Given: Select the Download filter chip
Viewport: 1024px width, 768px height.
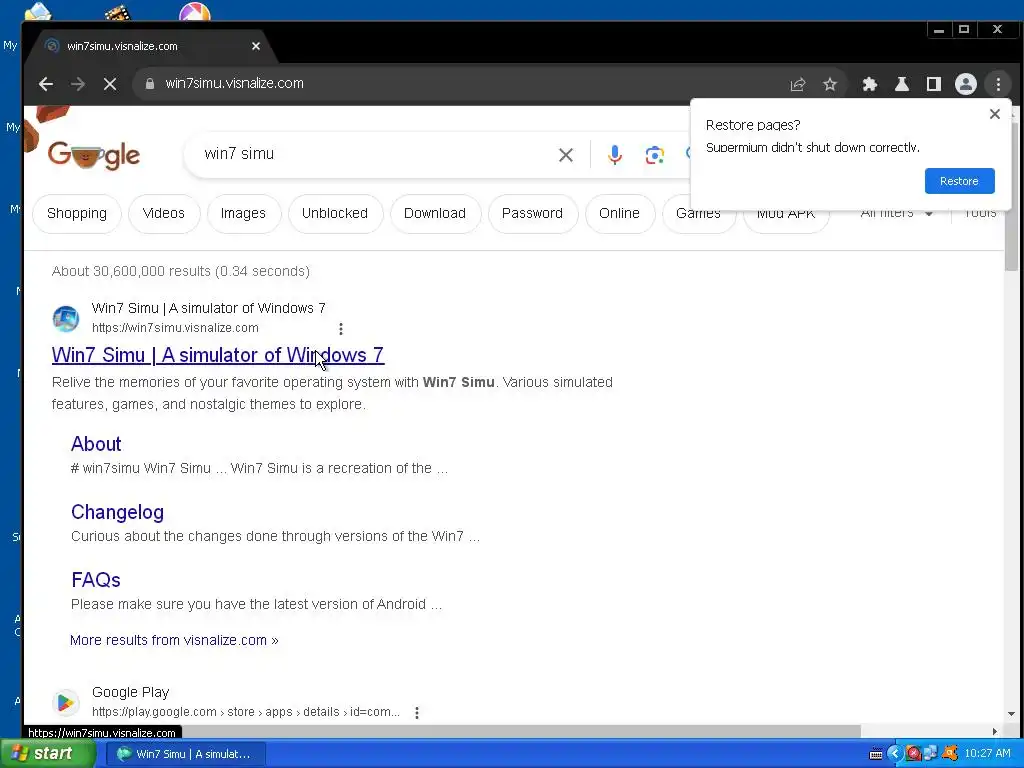Looking at the screenshot, I should click(x=434, y=214).
